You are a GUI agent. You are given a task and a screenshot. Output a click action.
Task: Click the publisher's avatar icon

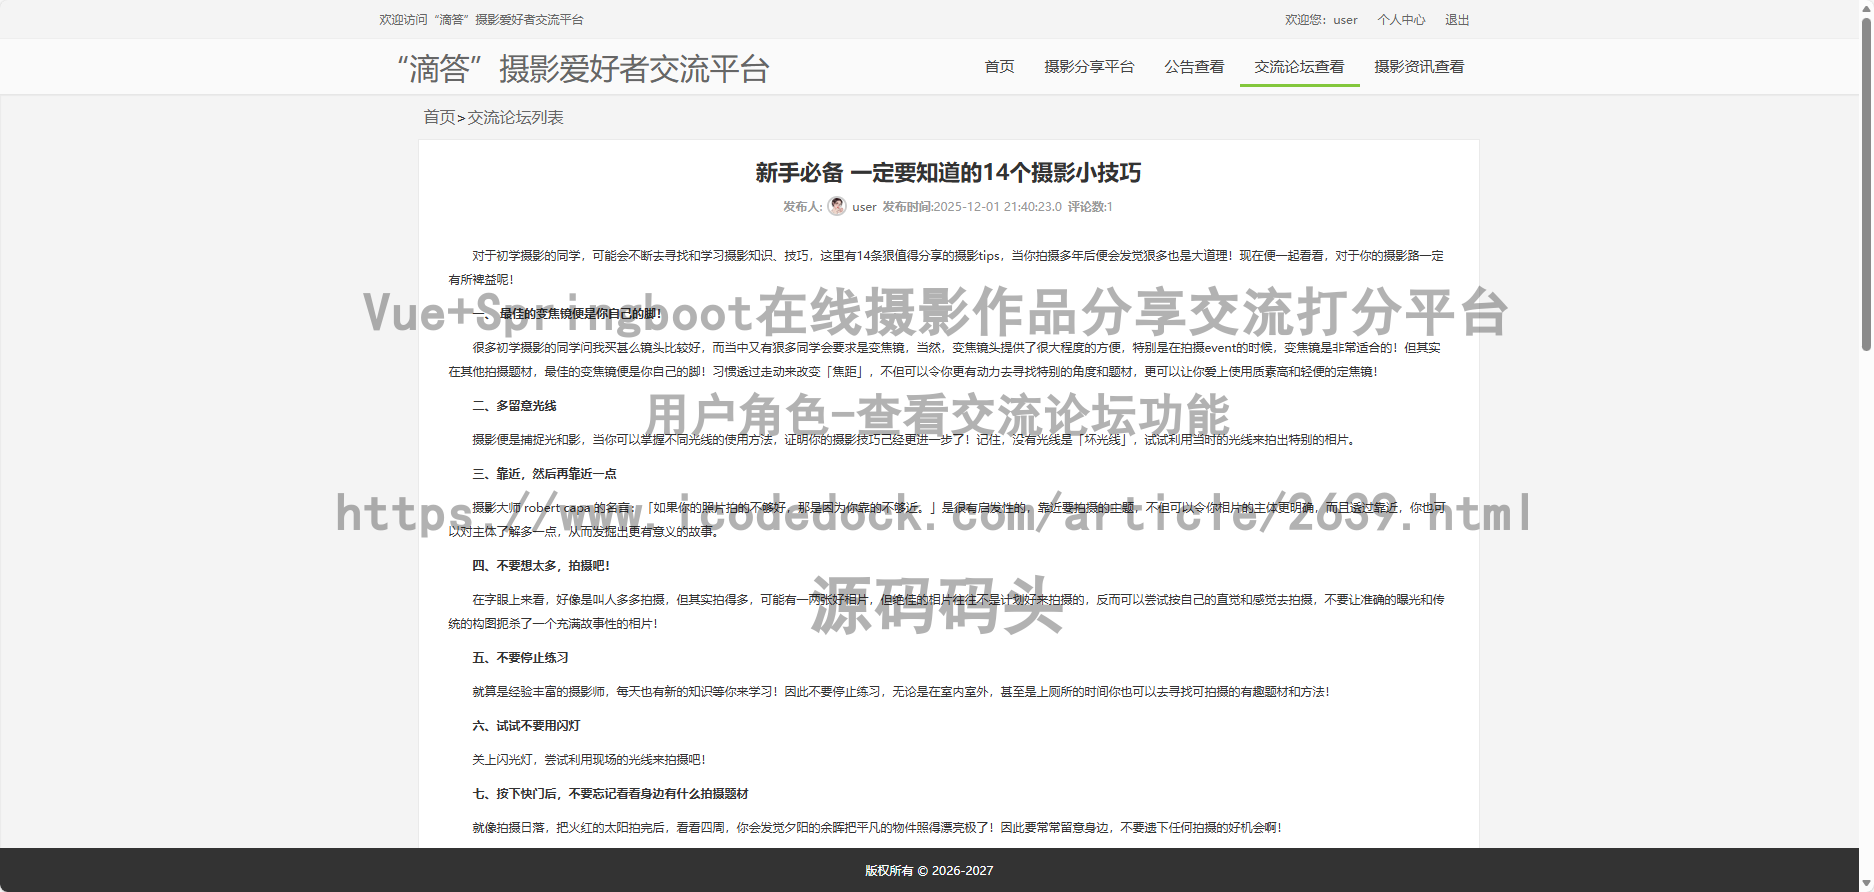837,206
